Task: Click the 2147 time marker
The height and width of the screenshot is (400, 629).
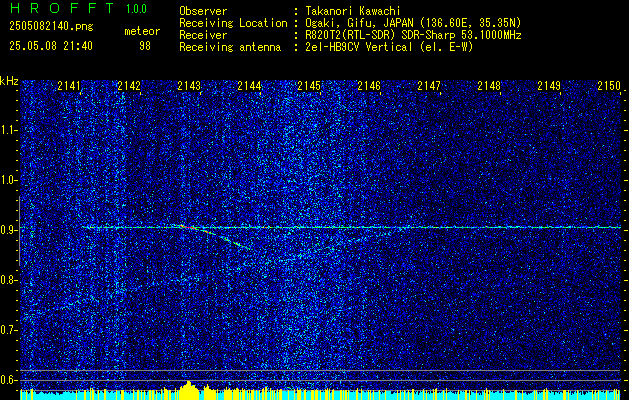Action: point(429,86)
